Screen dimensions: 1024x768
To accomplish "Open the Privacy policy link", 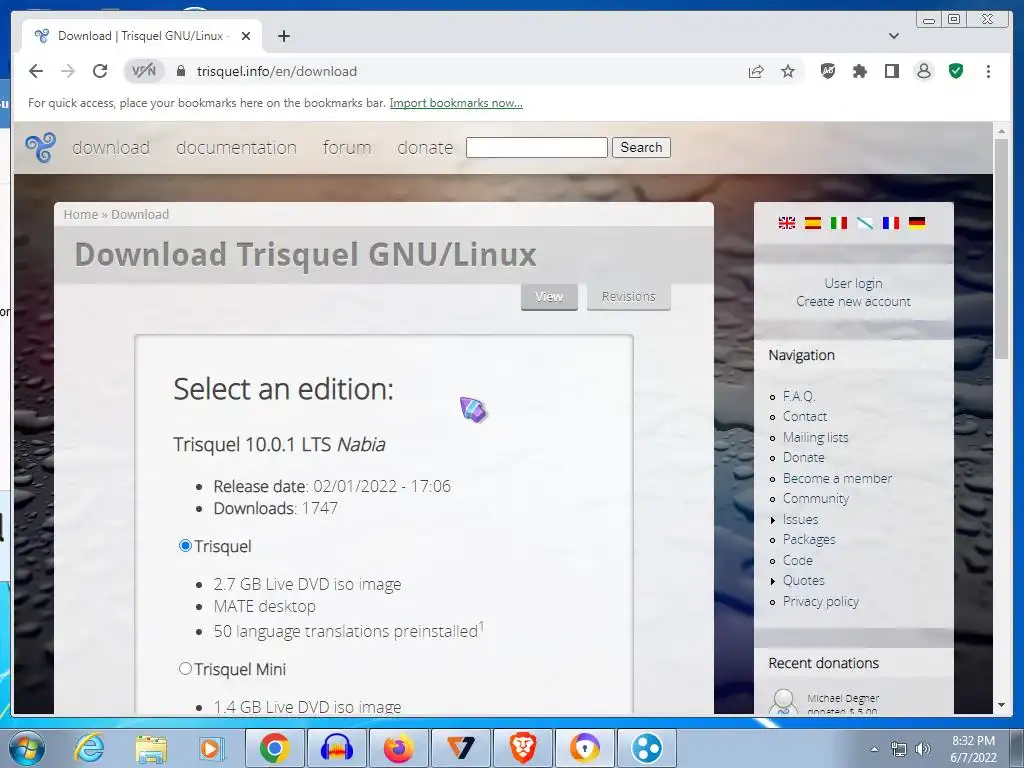I will coord(821,601).
